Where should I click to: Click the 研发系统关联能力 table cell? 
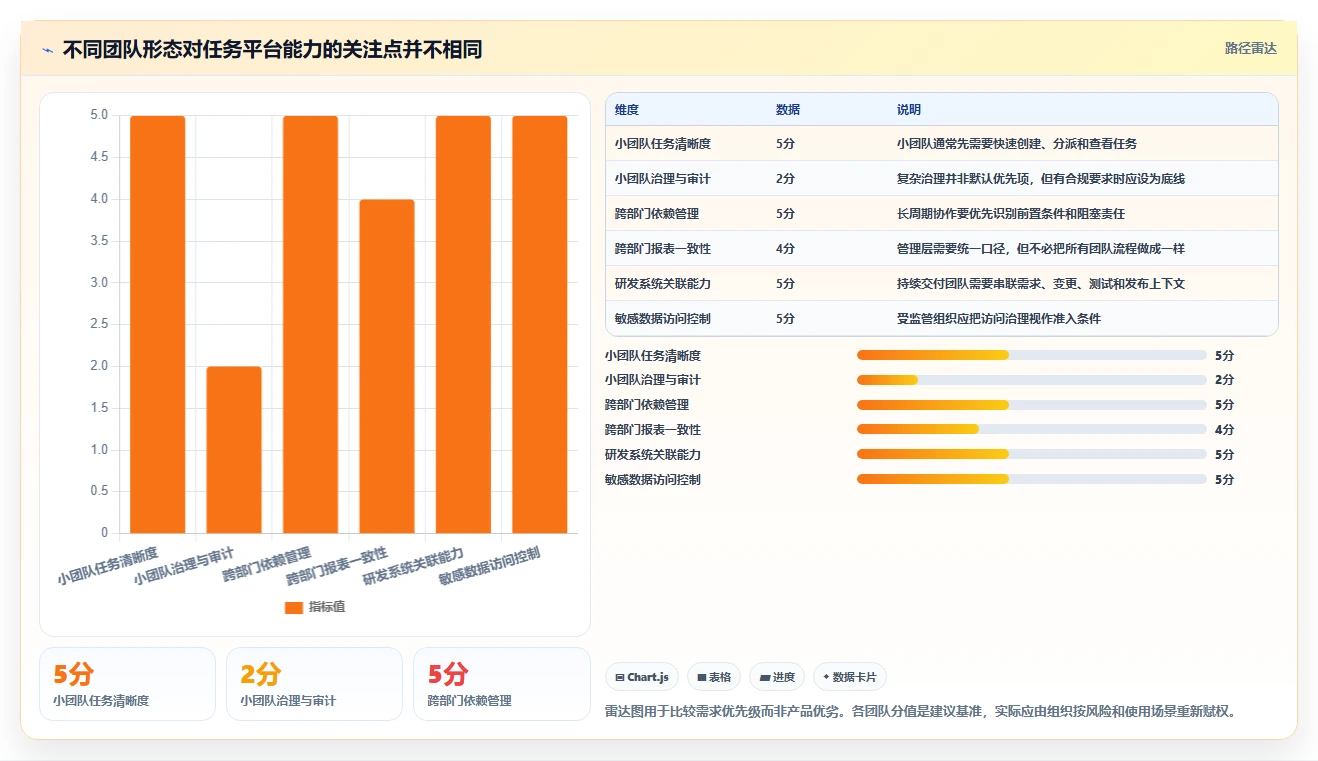coord(663,284)
